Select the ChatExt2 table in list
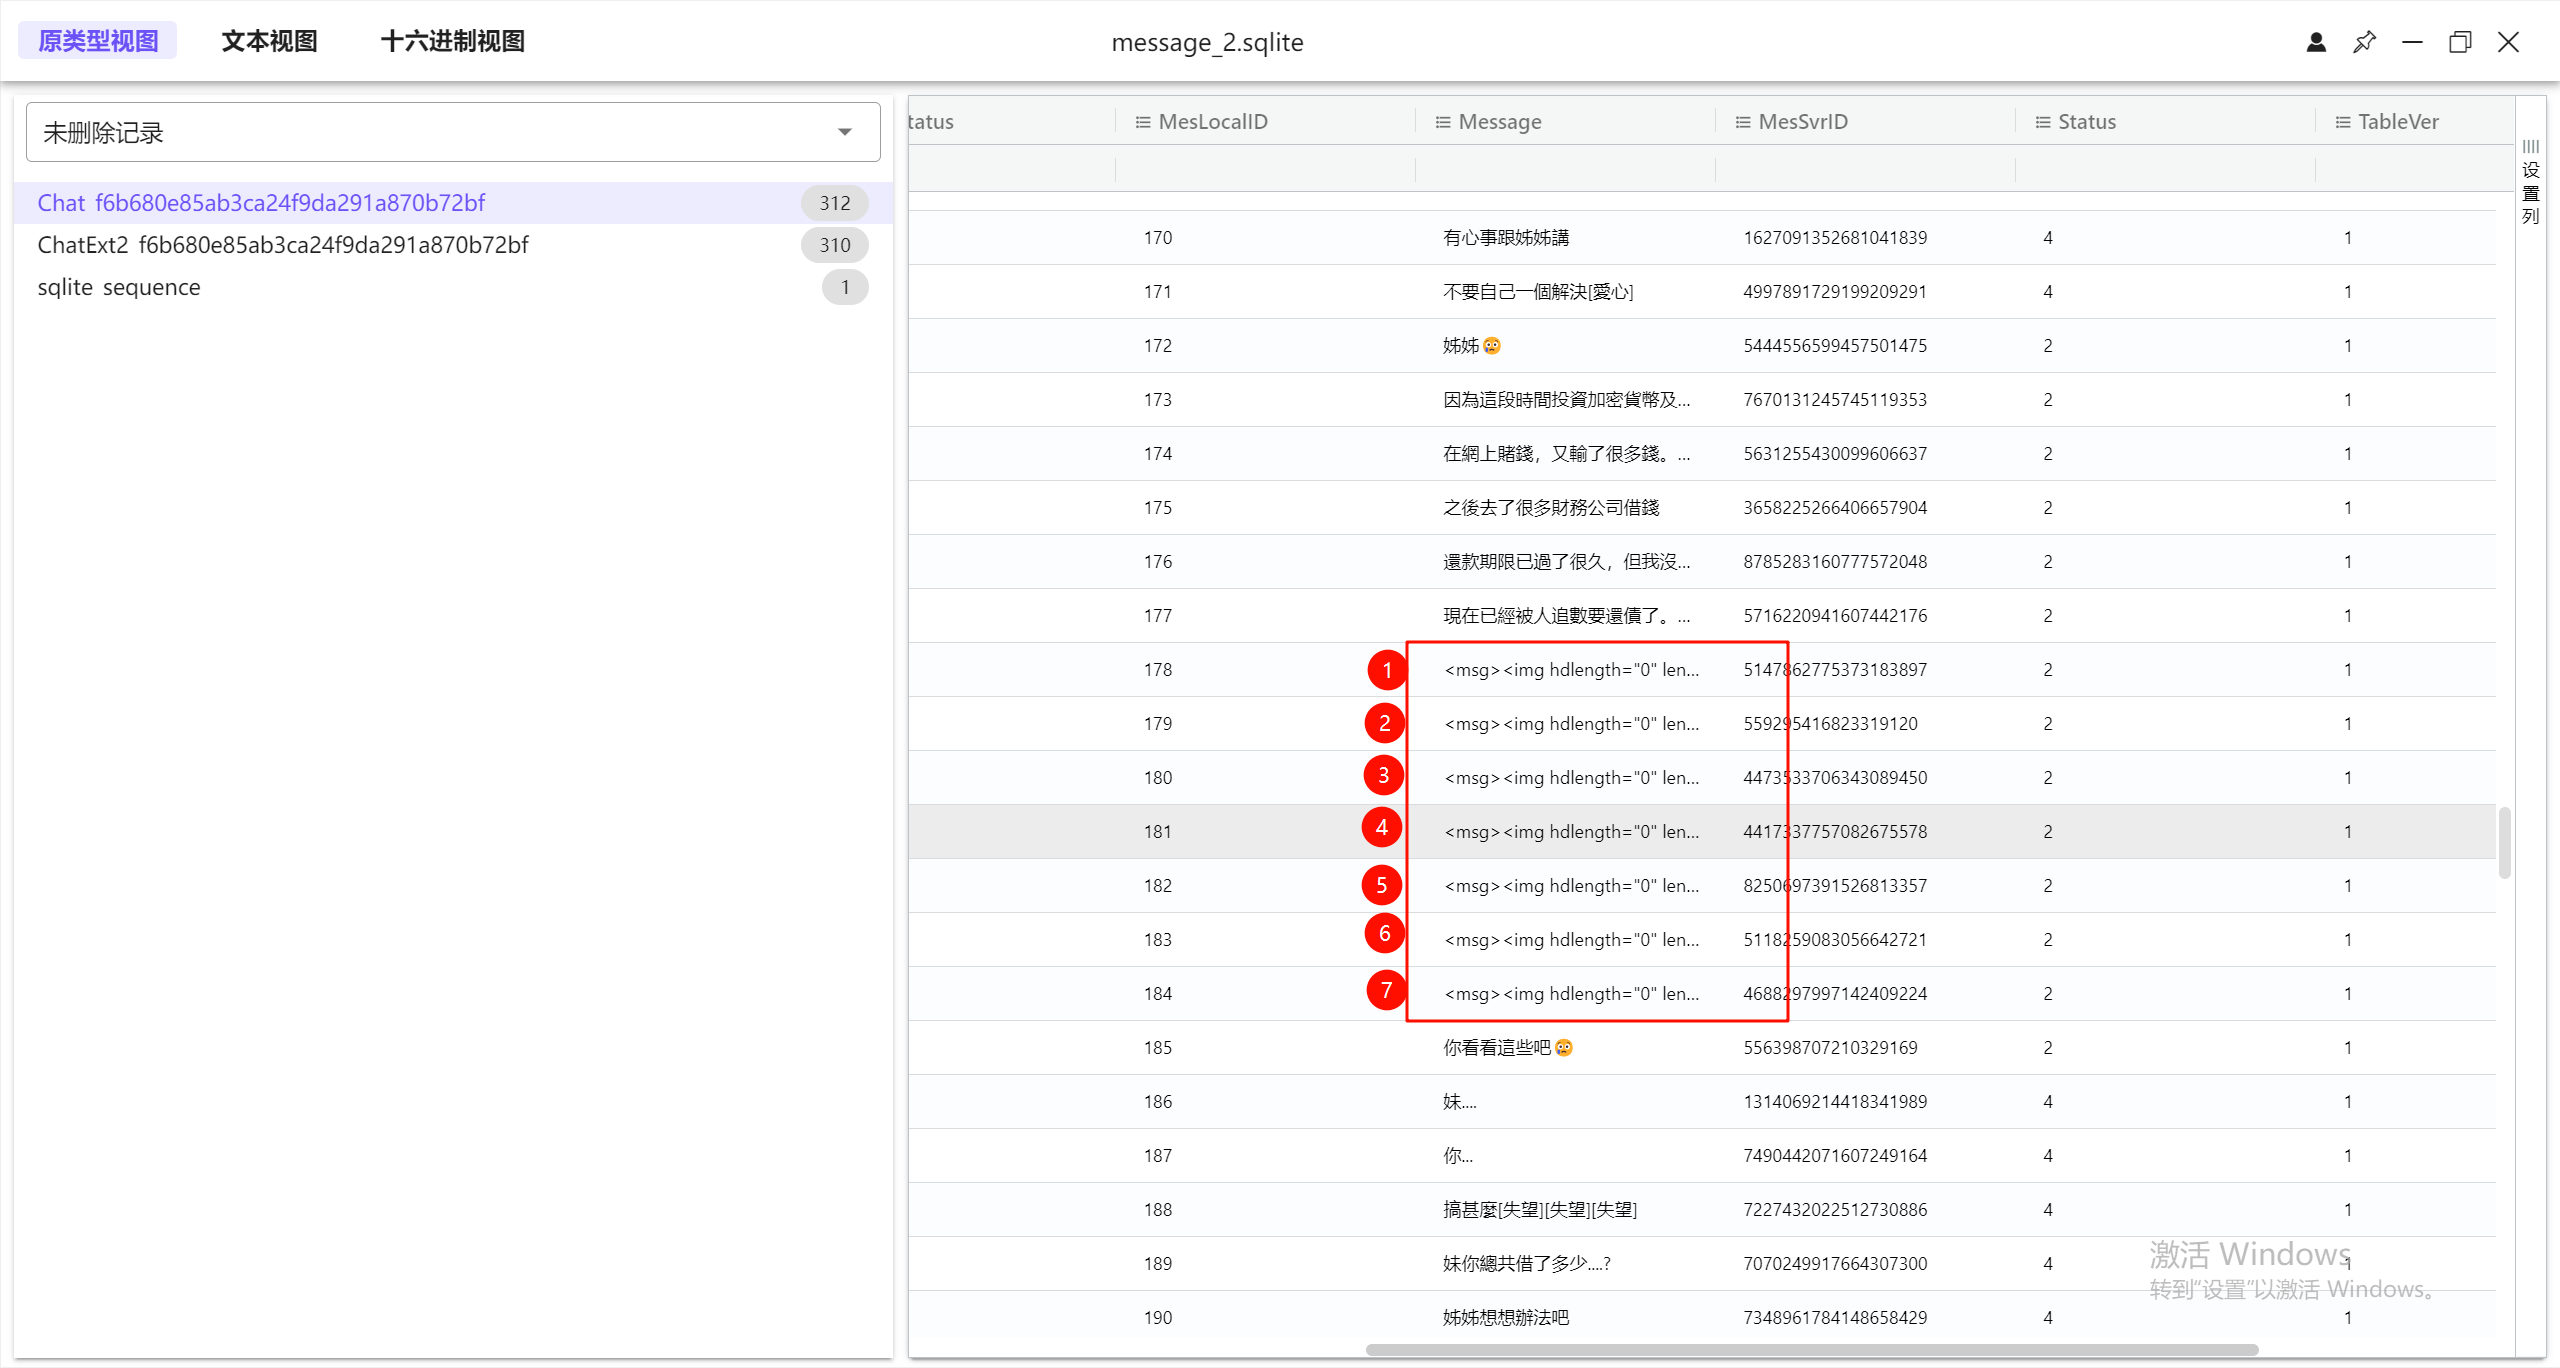The image size is (2560, 1368). pos(283,245)
